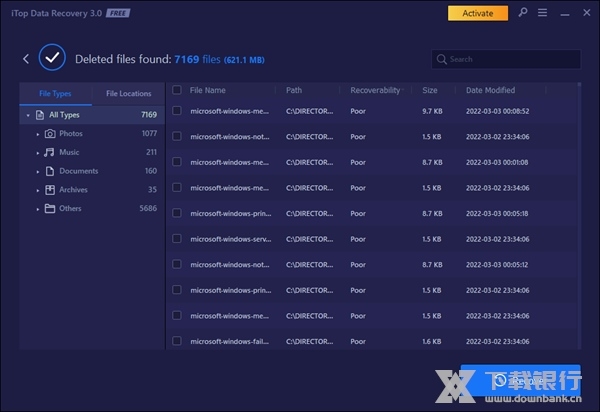
Task: Click the back arrow icon
Action: click(x=26, y=60)
